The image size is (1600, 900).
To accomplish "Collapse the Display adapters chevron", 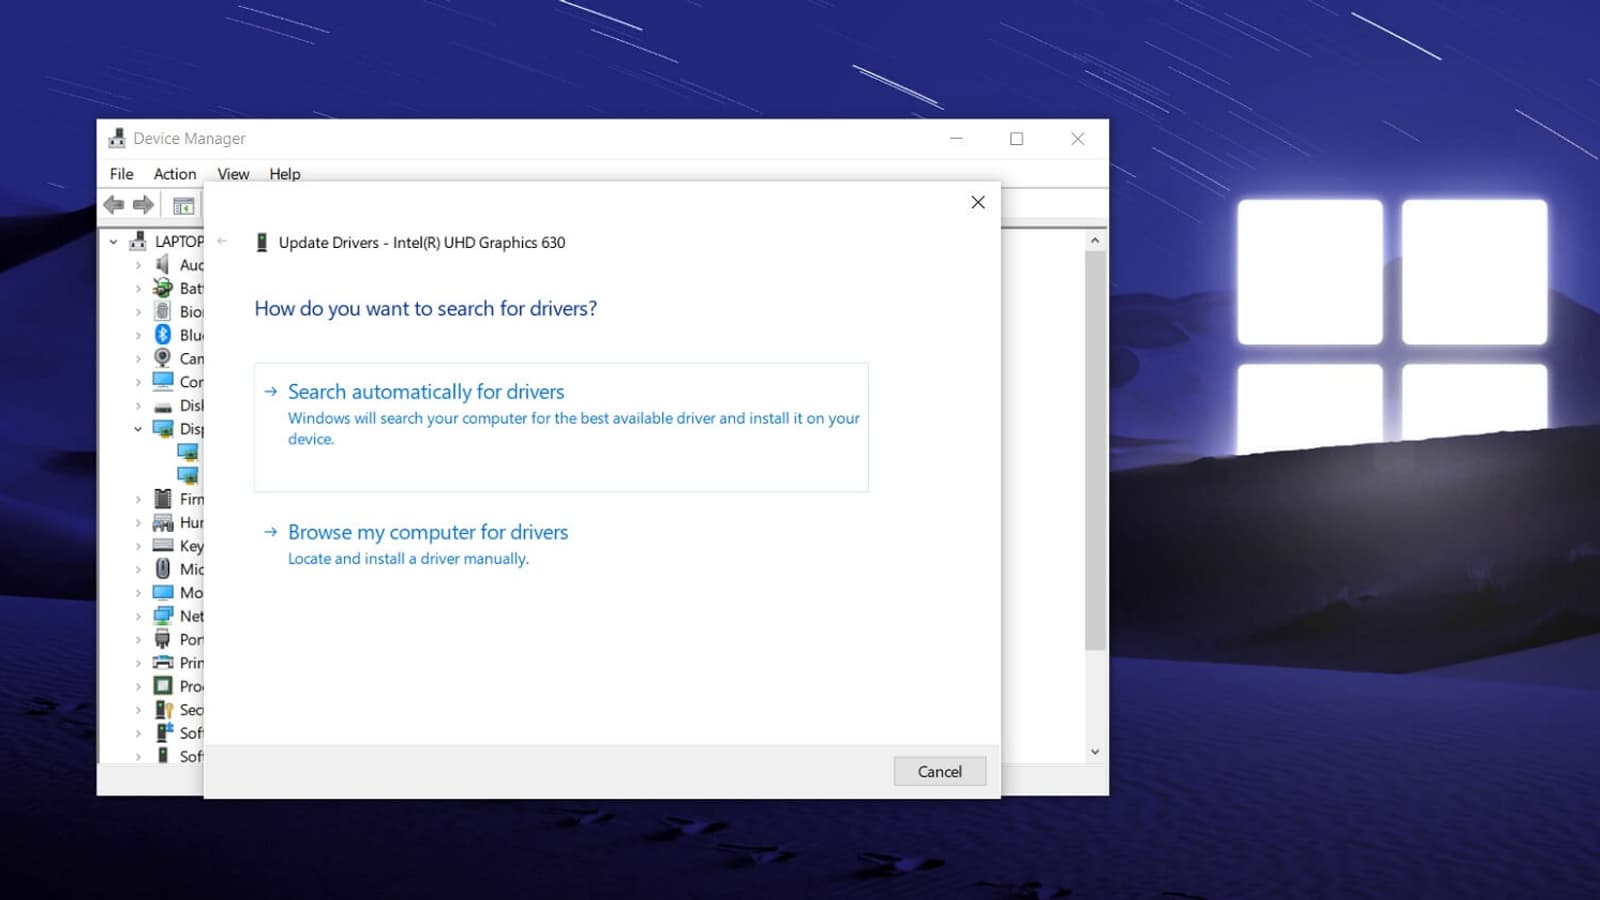I will coord(138,428).
